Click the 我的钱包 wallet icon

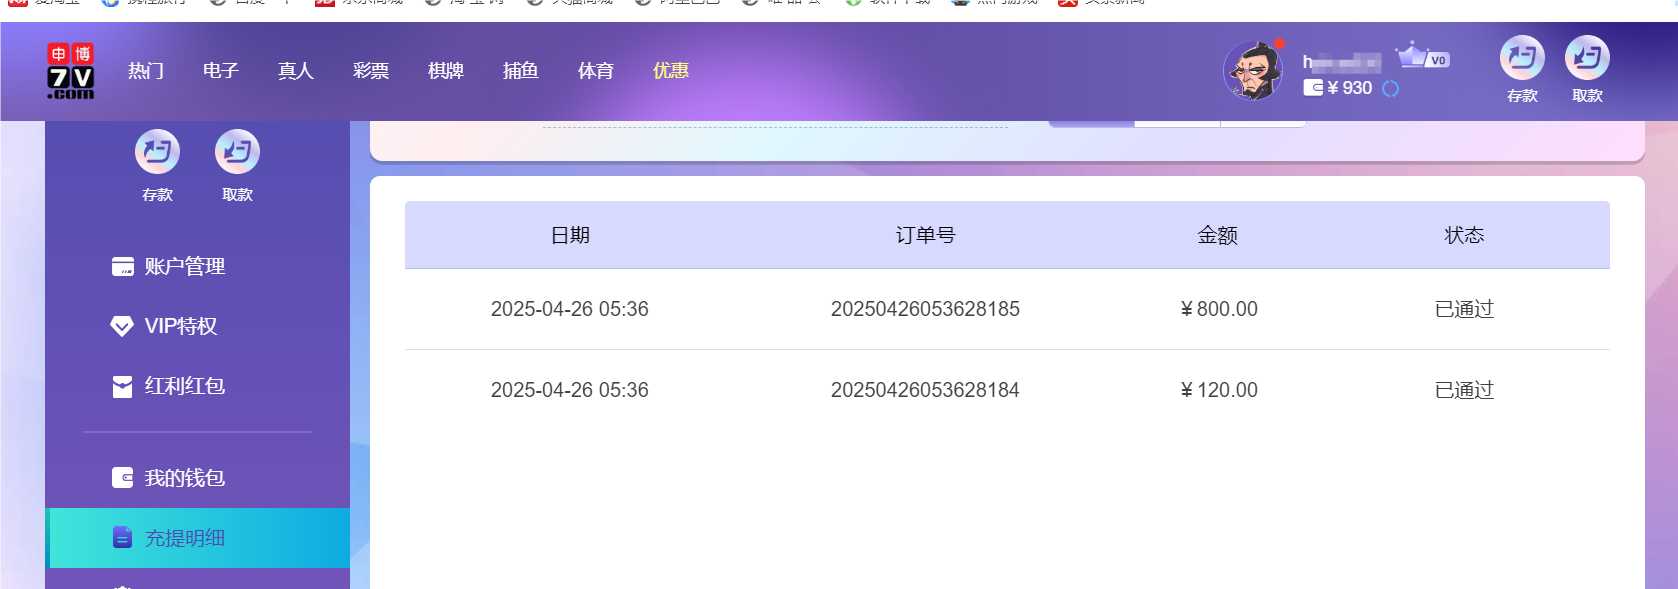click(x=122, y=478)
